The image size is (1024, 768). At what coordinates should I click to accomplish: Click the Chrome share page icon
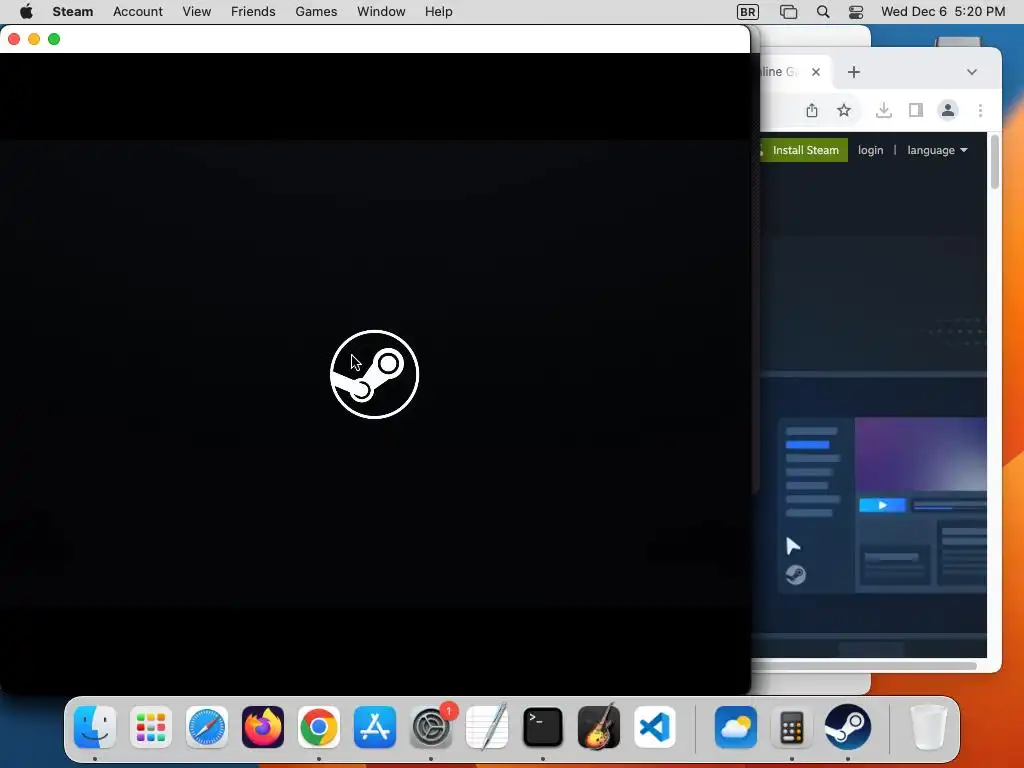(x=812, y=110)
